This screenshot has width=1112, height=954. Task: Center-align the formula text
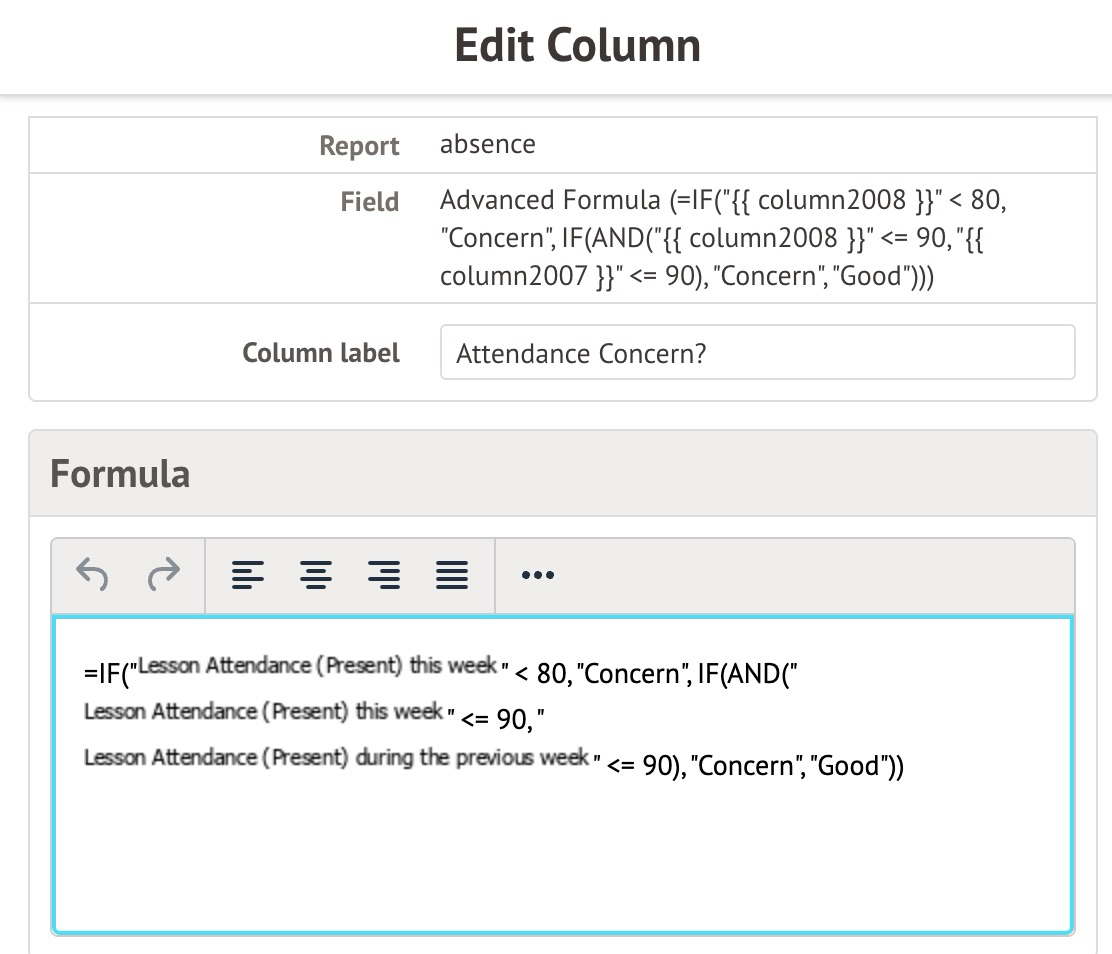[316, 575]
